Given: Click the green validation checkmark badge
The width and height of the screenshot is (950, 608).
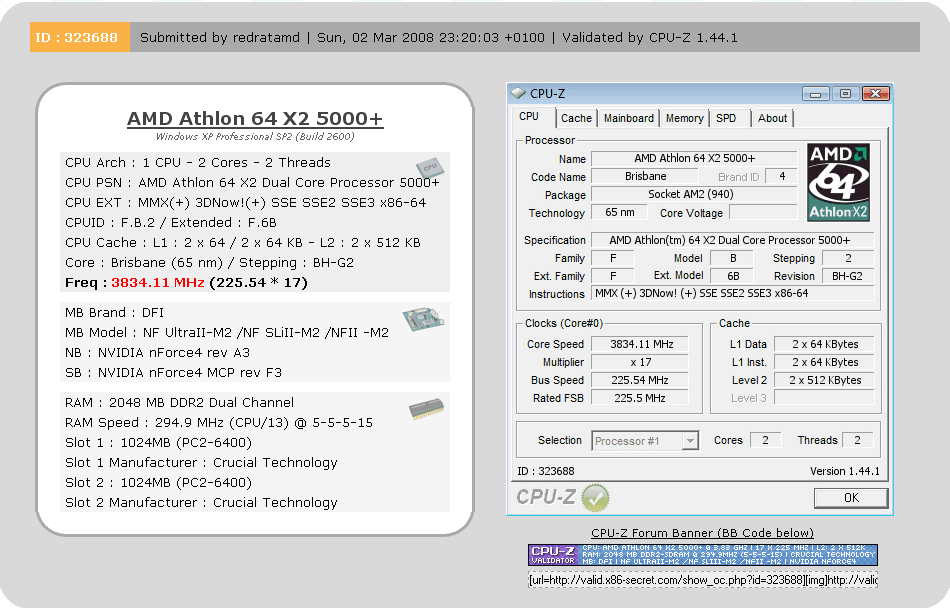Looking at the screenshot, I should tap(596, 498).
